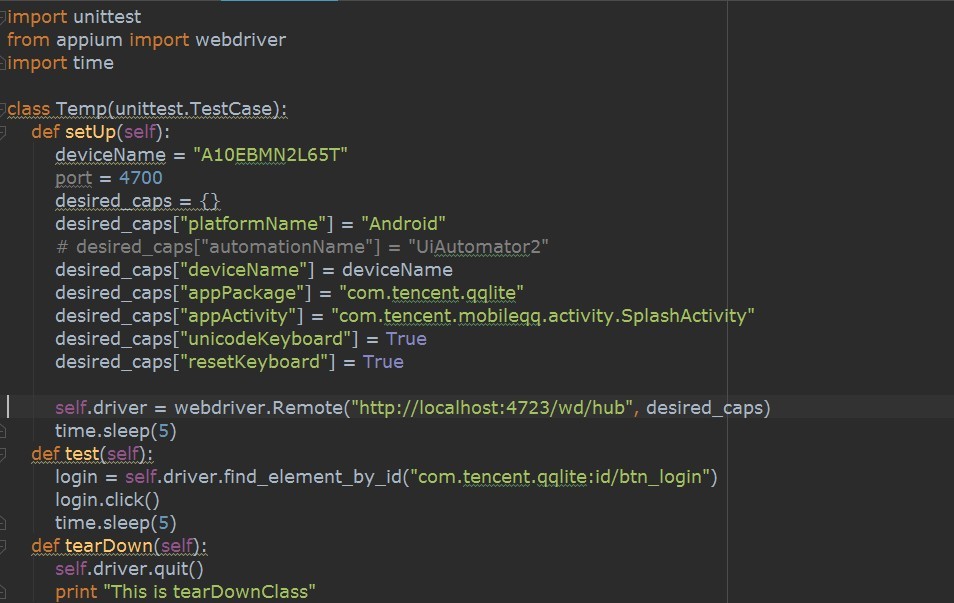
Task: Click the "appActivity" key string
Action: tap(238, 316)
